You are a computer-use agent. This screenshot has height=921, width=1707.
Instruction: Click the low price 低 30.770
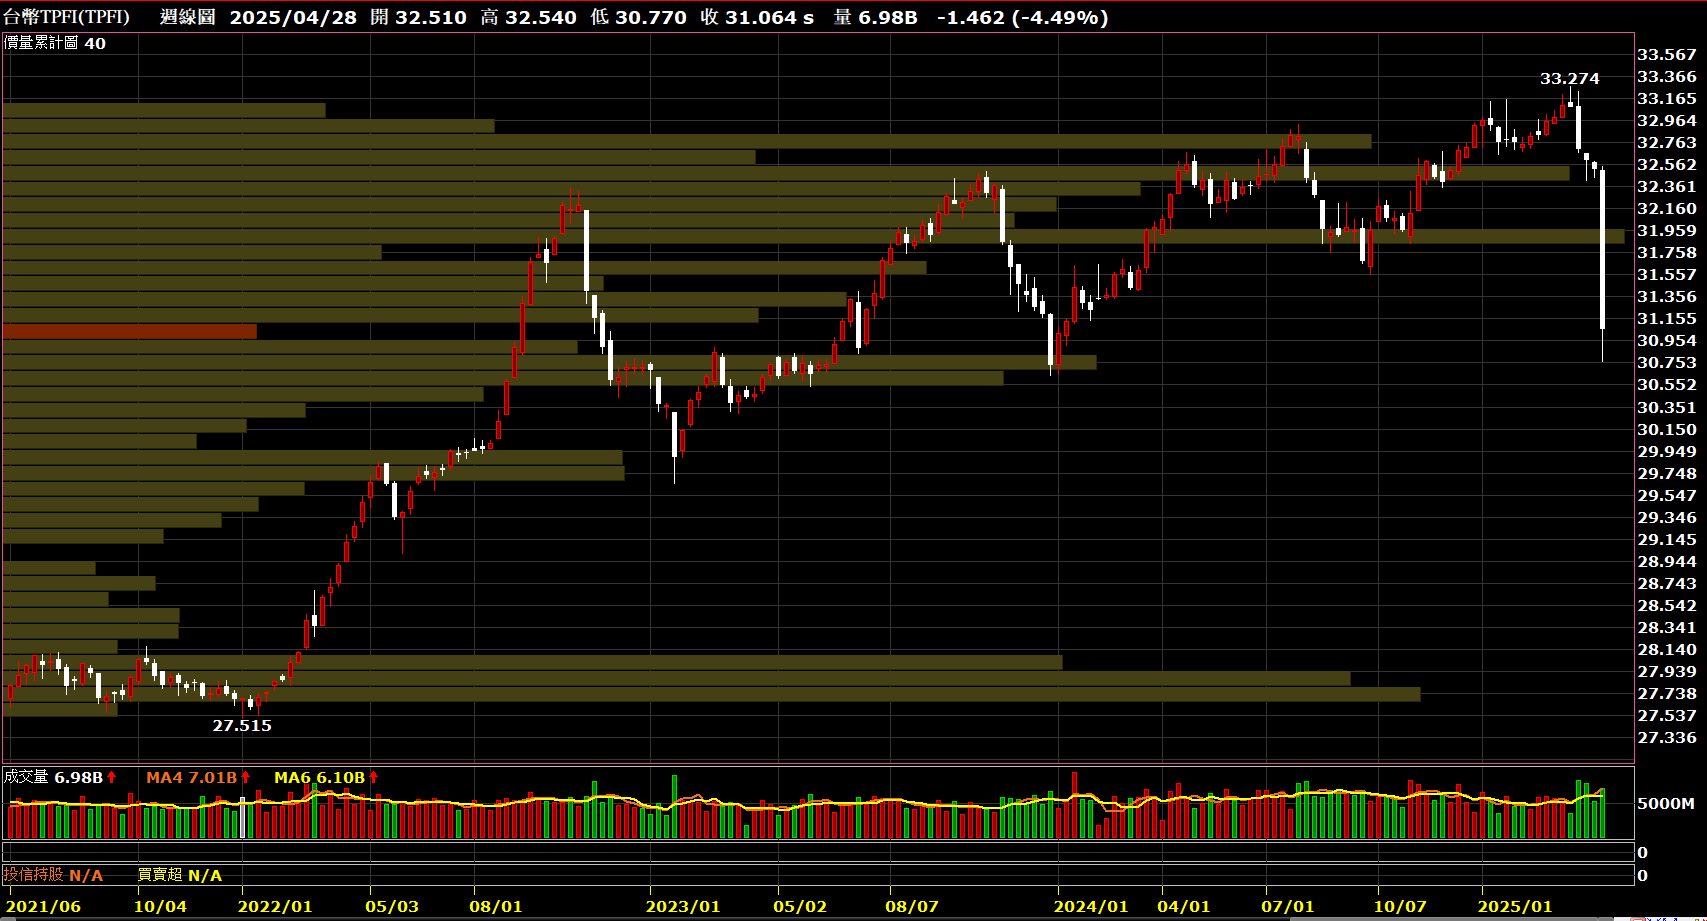pyautogui.click(x=638, y=17)
